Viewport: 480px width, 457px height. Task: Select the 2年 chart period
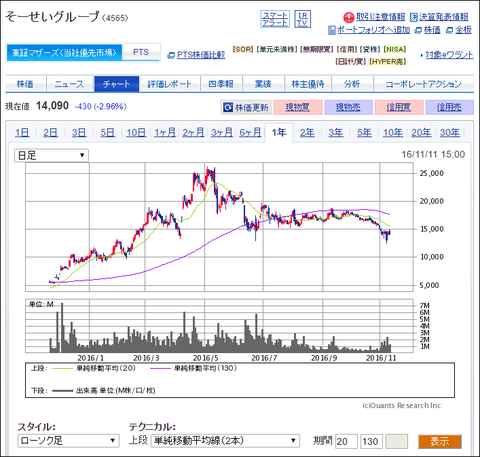coord(307,133)
